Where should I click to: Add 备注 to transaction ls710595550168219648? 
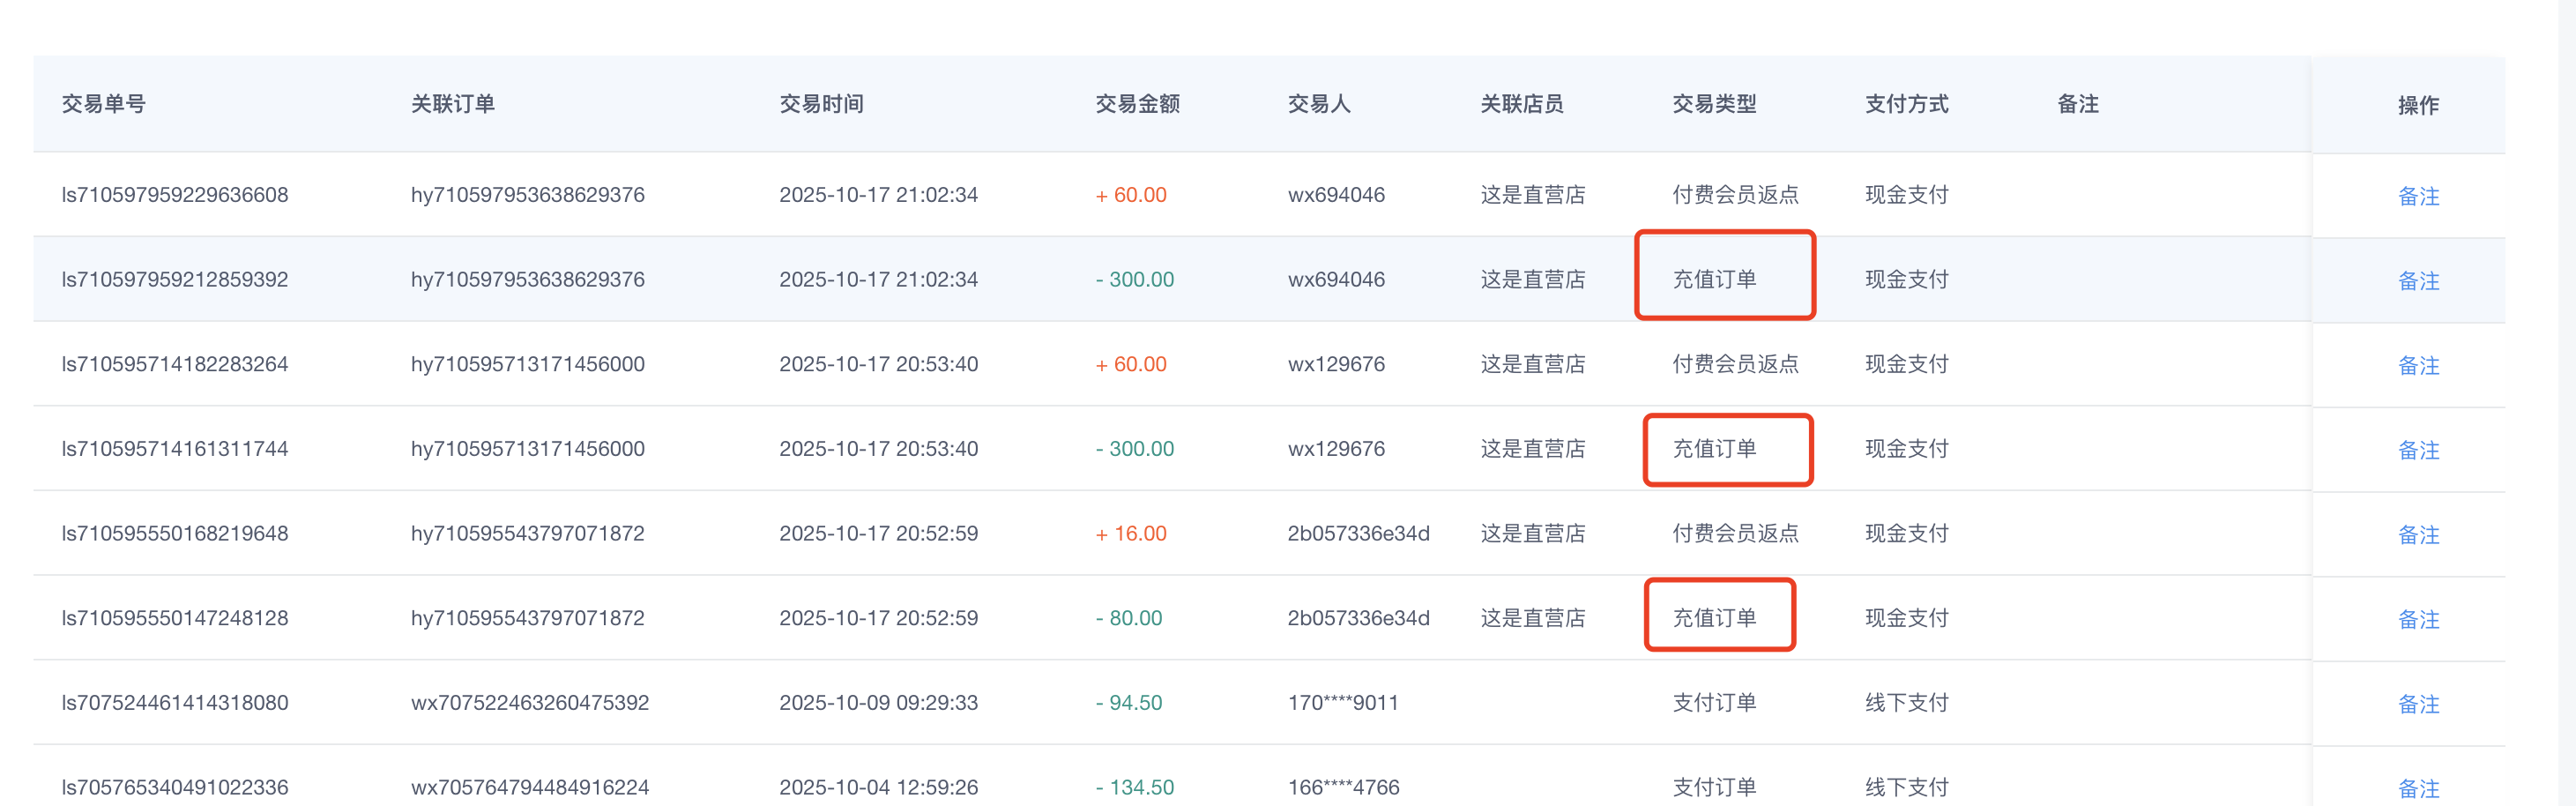(x=2418, y=535)
